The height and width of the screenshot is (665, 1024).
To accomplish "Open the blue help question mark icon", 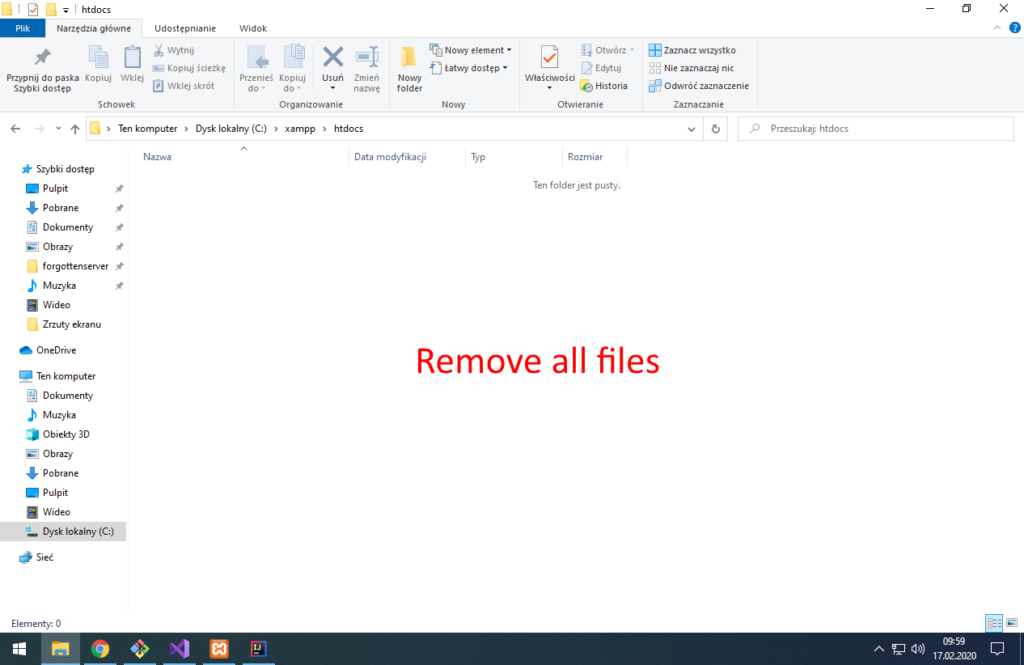I will click(1015, 27).
